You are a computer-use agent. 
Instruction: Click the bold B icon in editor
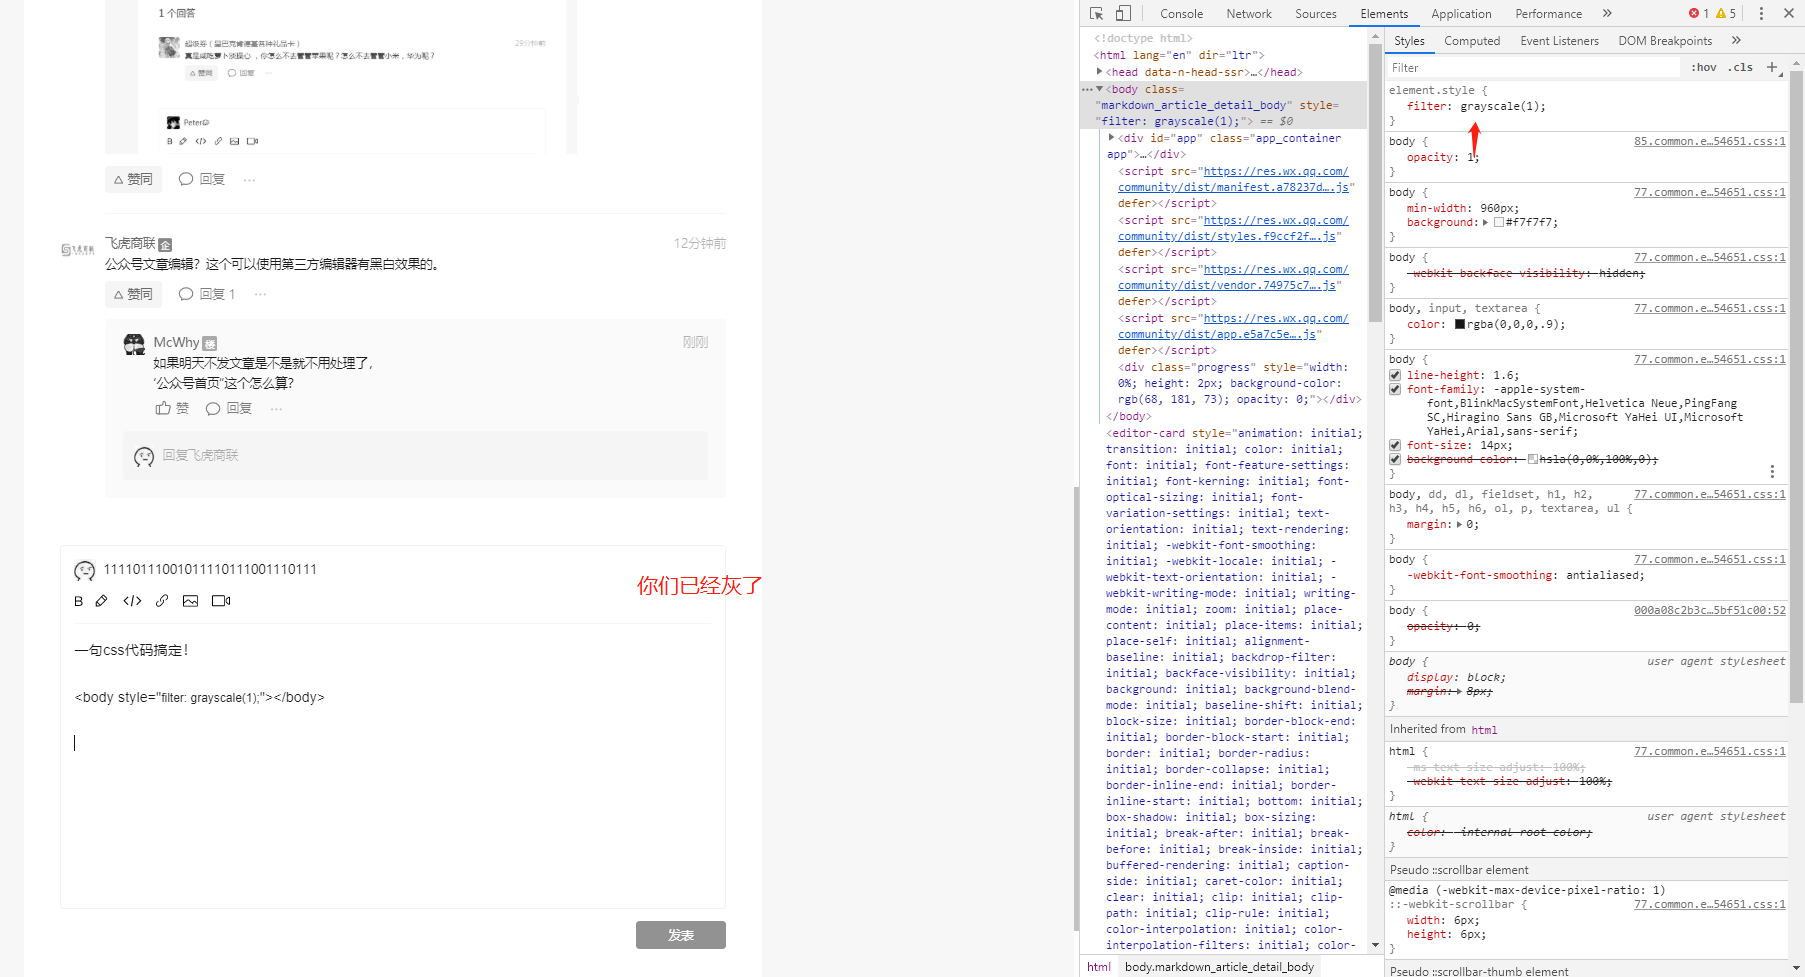(79, 601)
